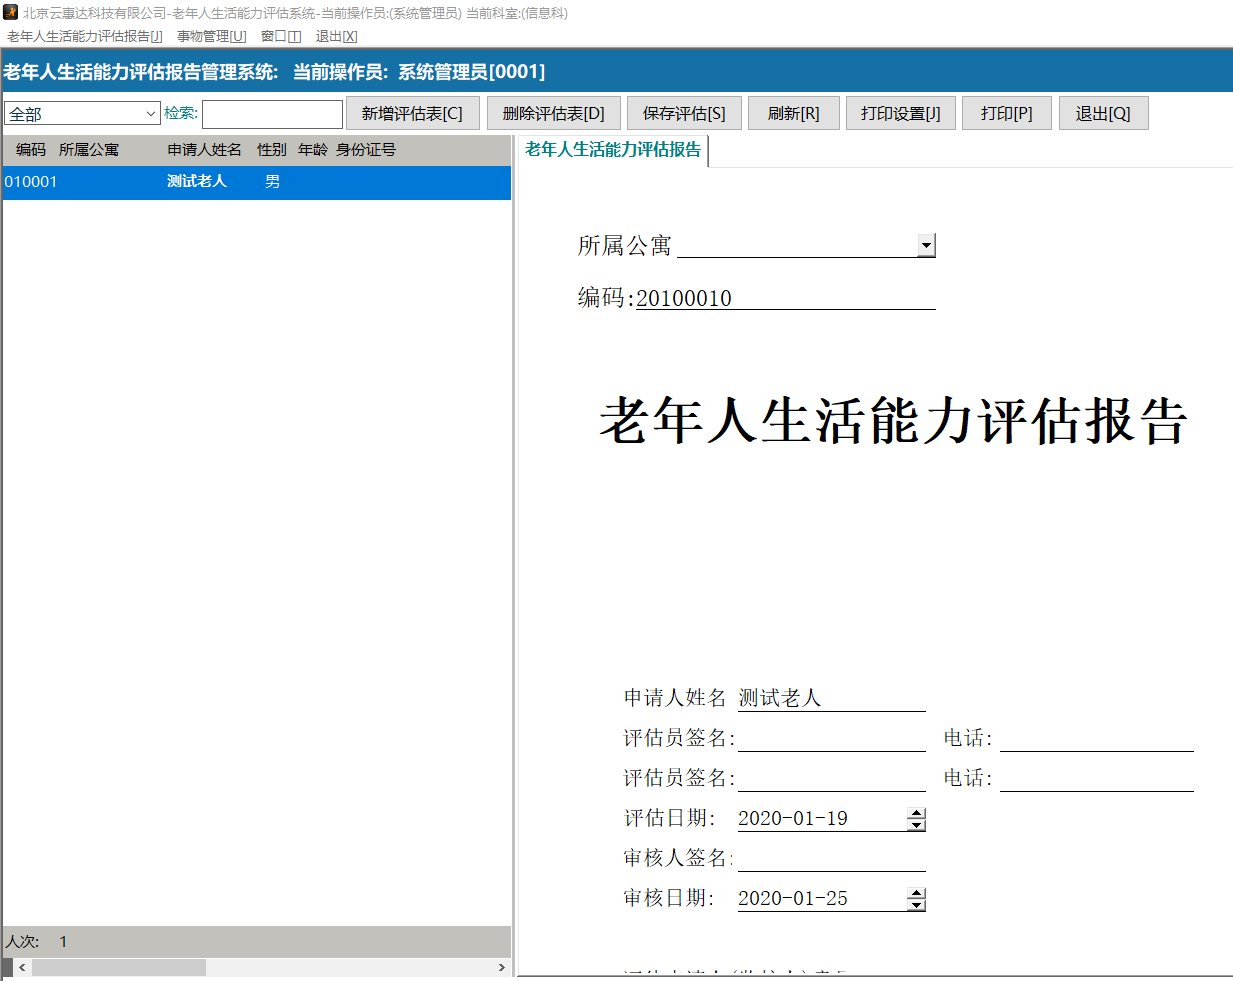Click 新增评估表[C] button
The height and width of the screenshot is (981, 1233).
[412, 114]
